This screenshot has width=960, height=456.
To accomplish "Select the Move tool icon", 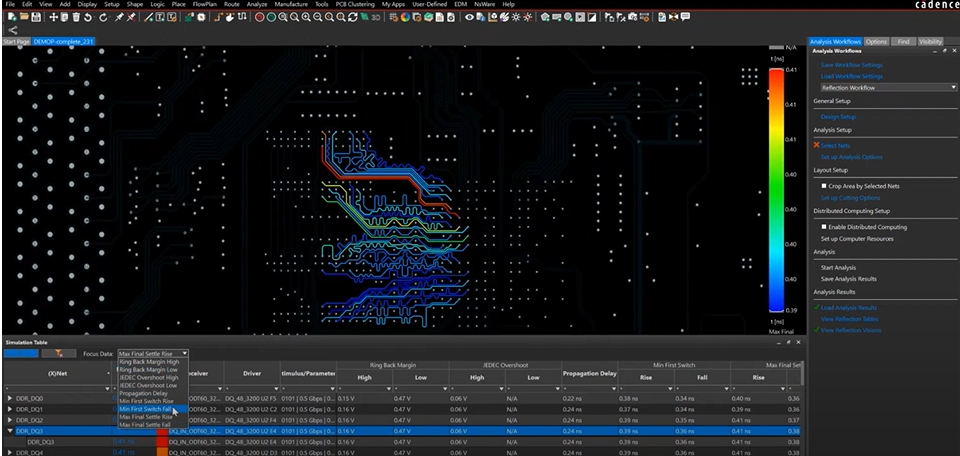I will (x=53, y=17).
